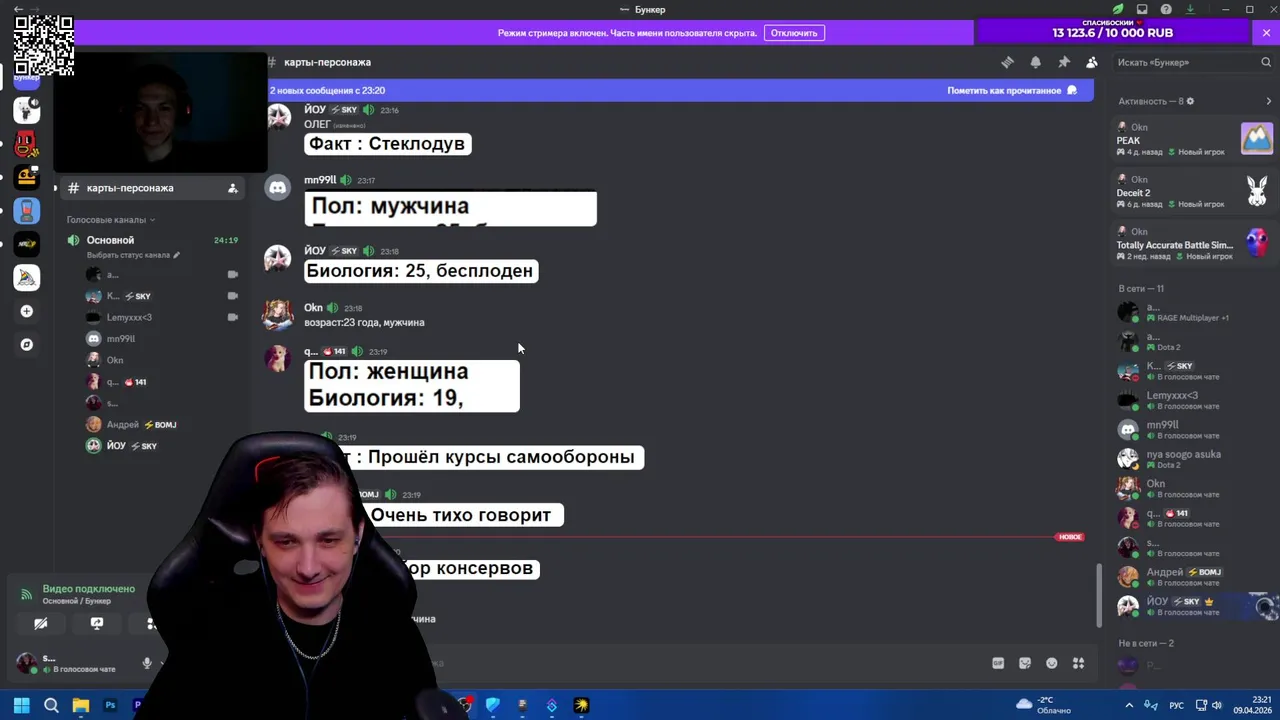
Task: Click the search field «Бункер»
Action: (1193, 62)
